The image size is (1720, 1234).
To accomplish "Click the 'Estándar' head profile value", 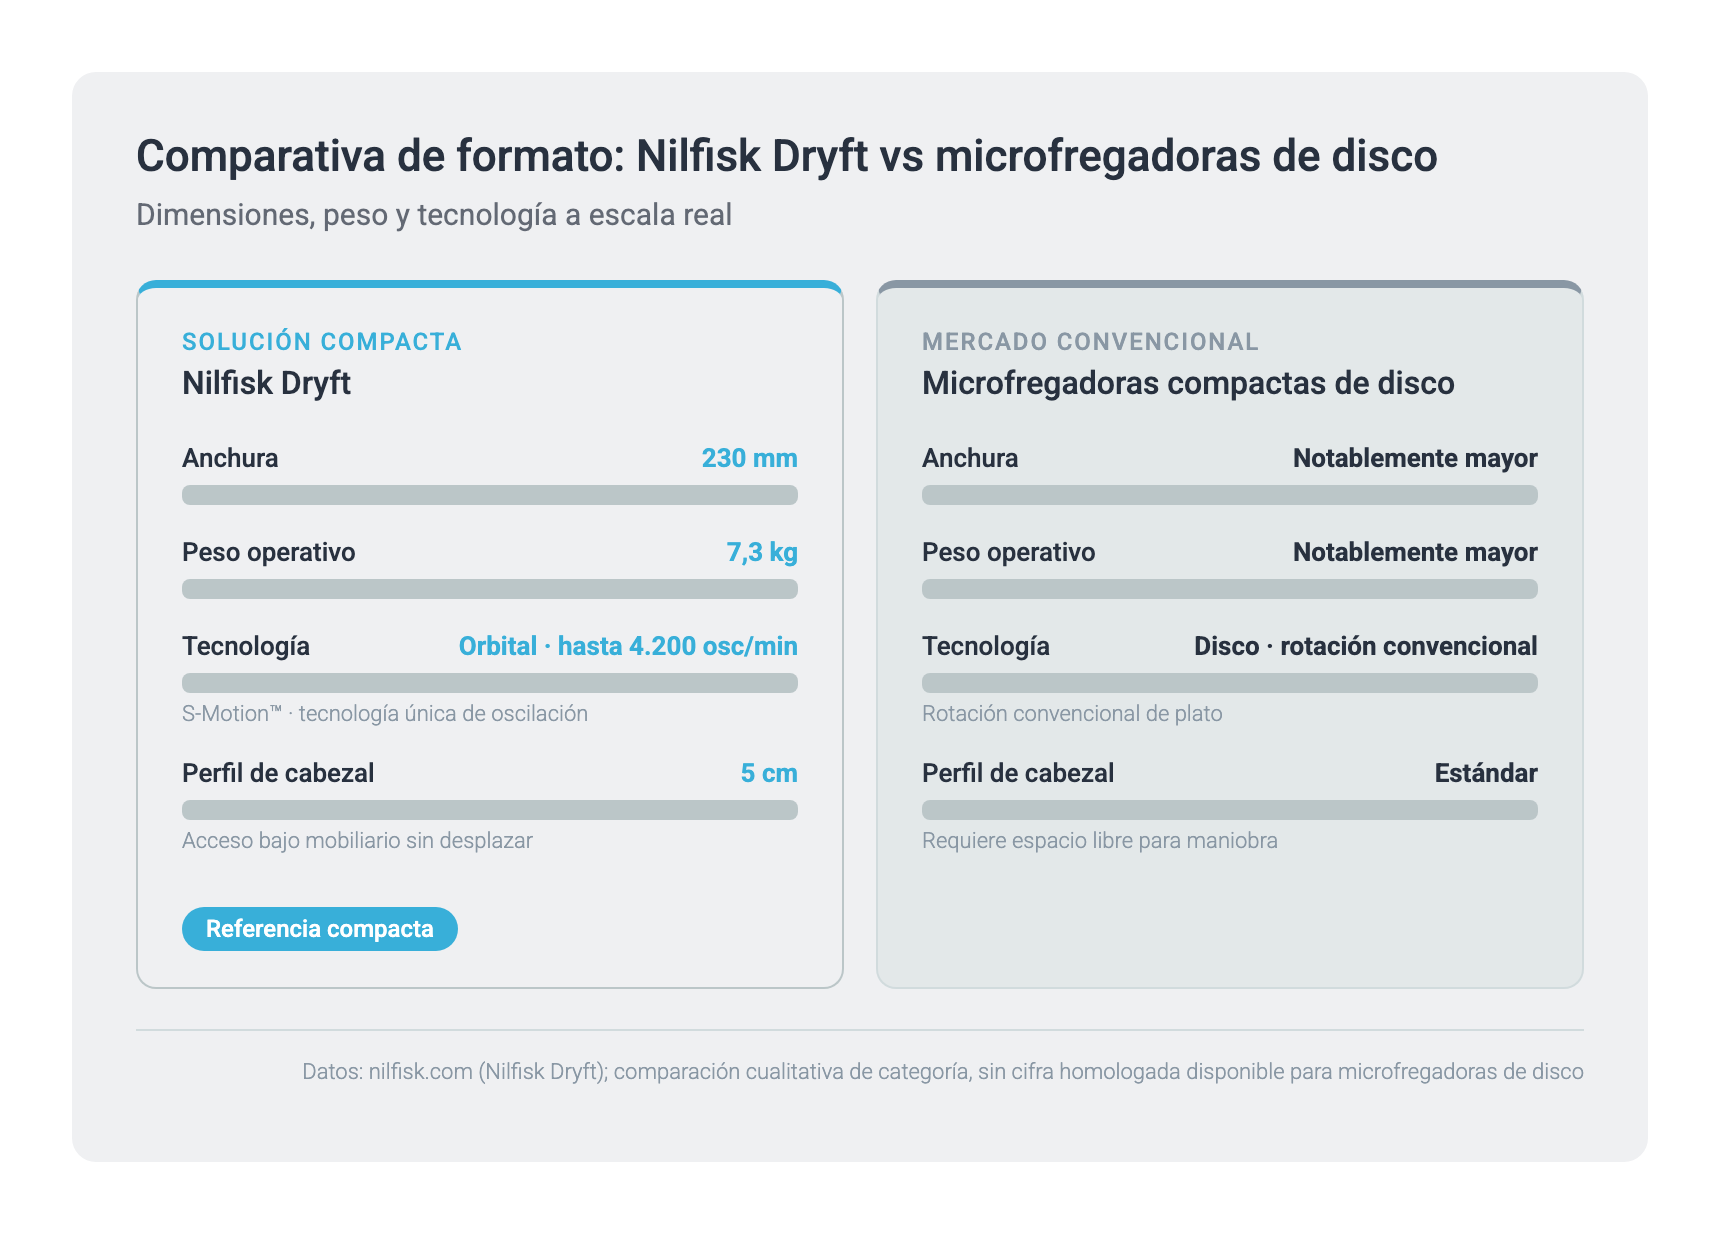I will point(1486,773).
